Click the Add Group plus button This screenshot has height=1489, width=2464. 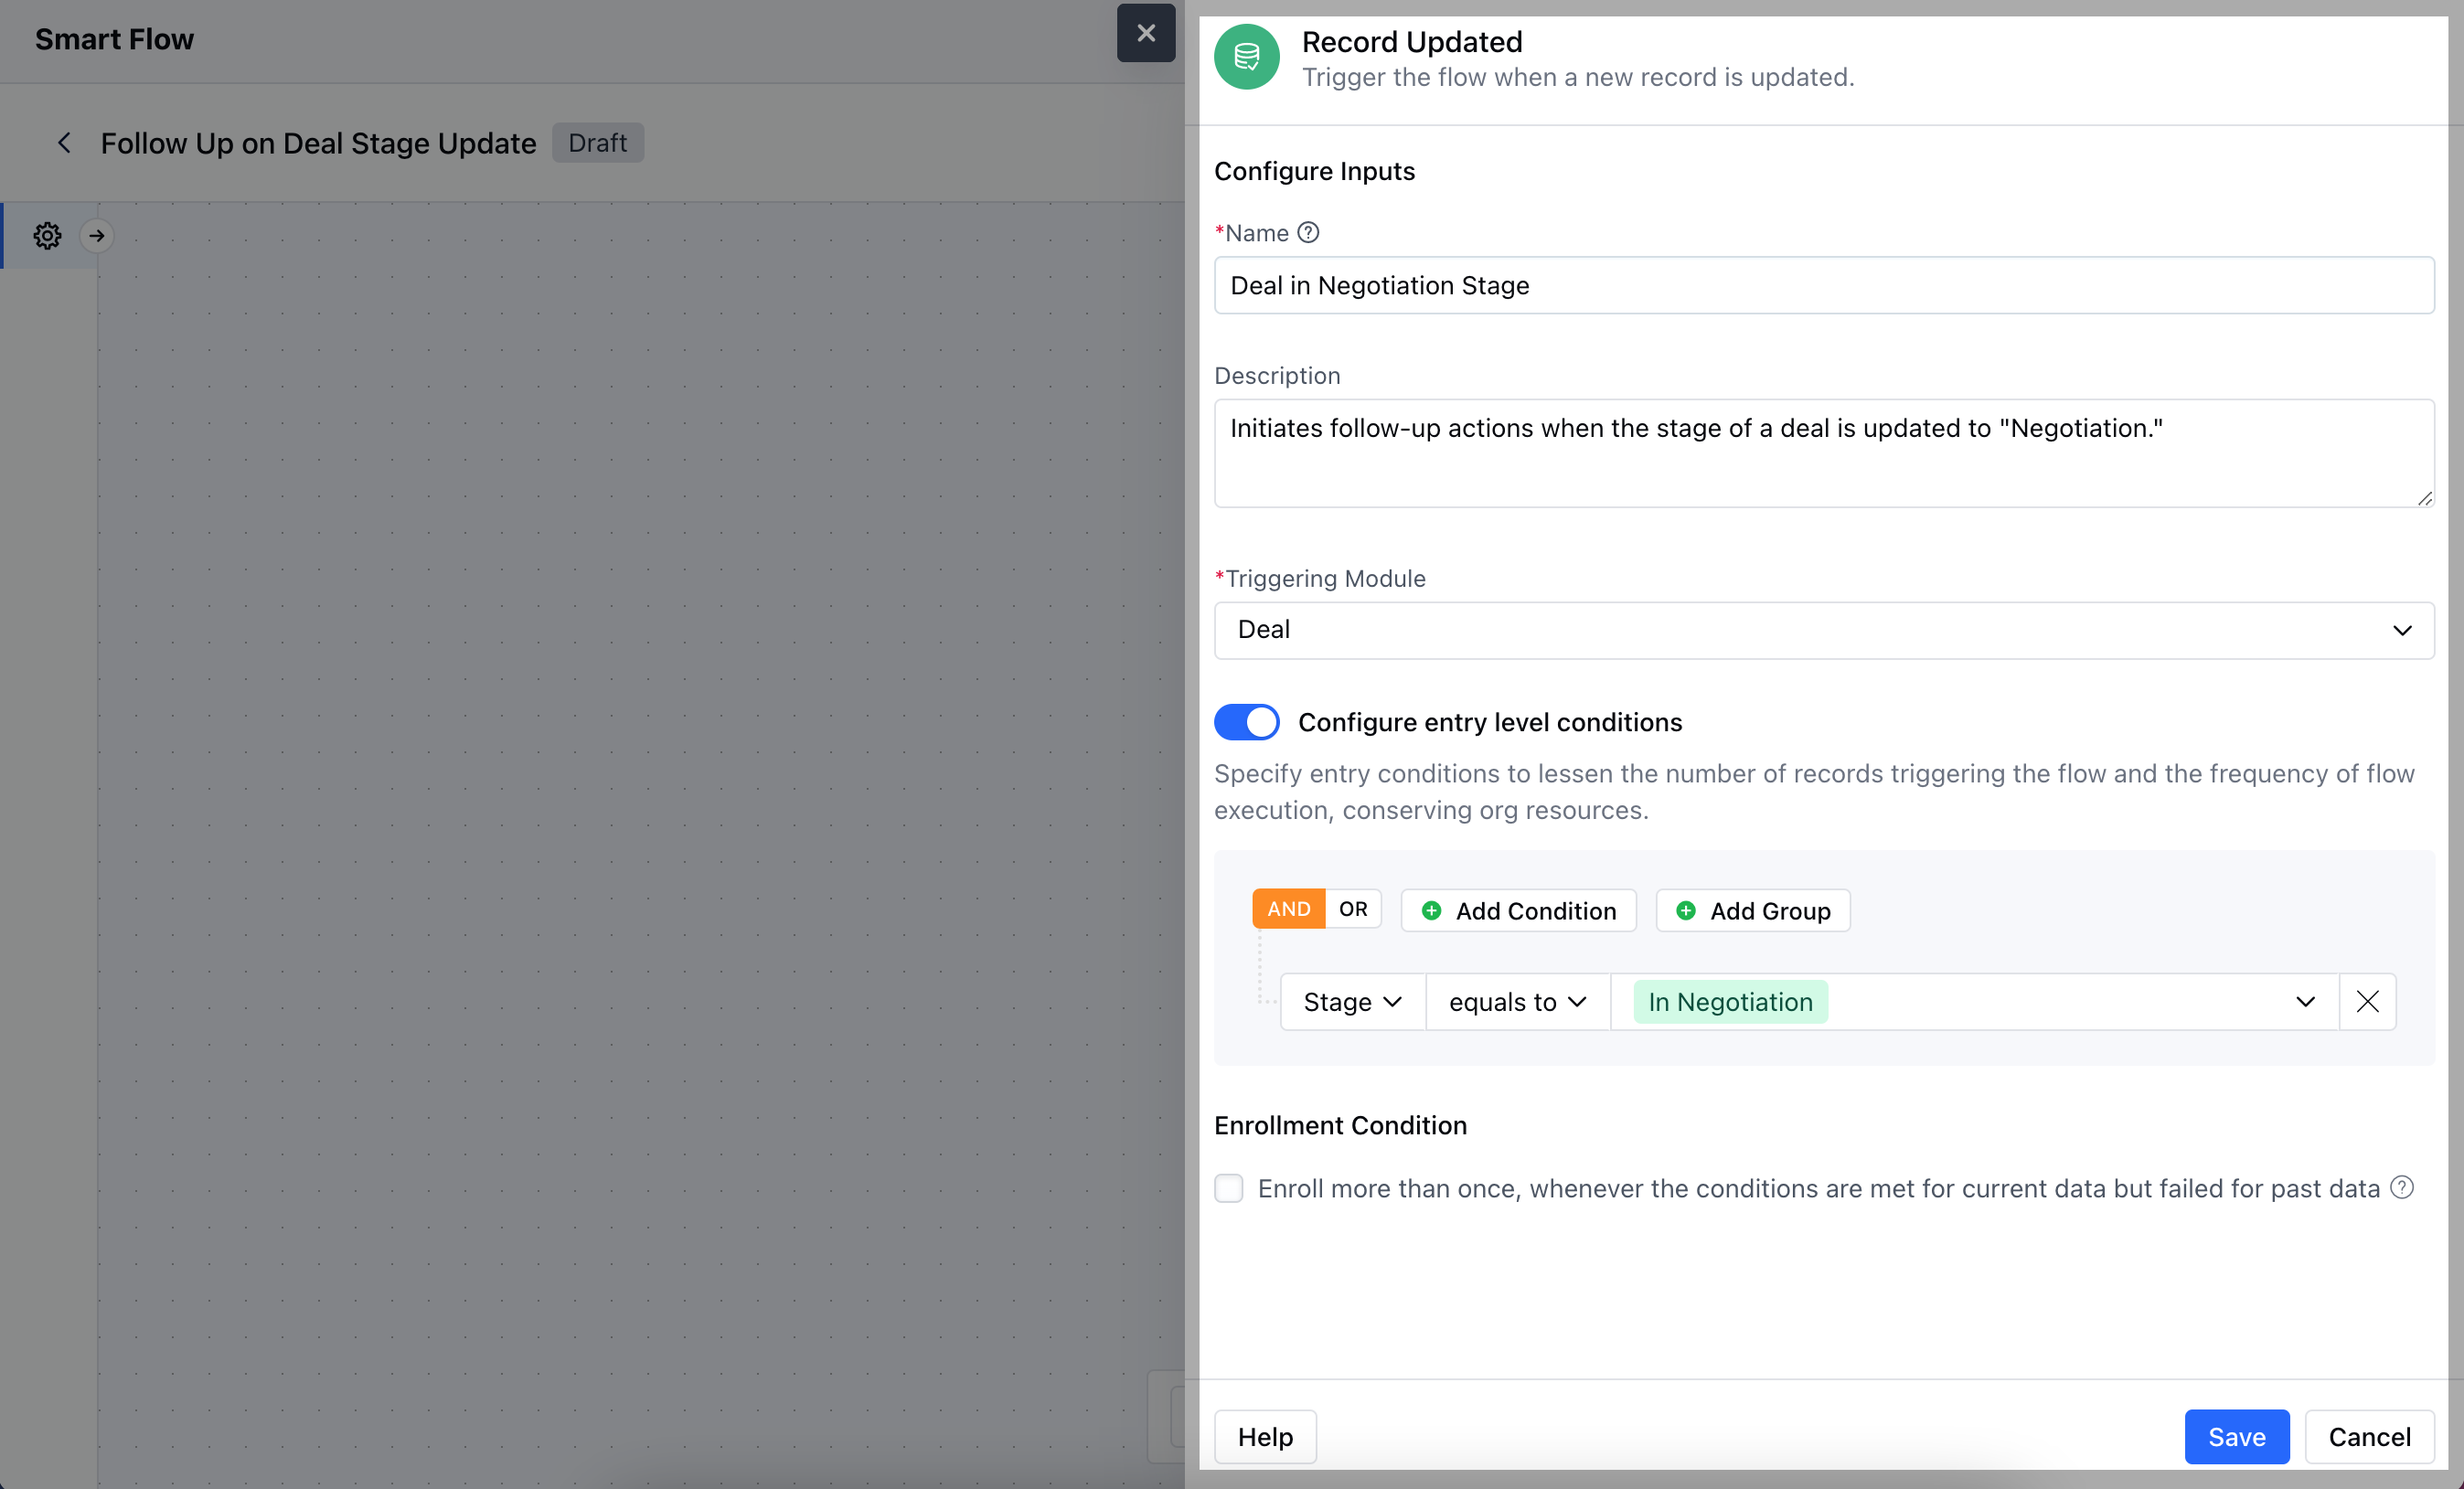(1752, 911)
